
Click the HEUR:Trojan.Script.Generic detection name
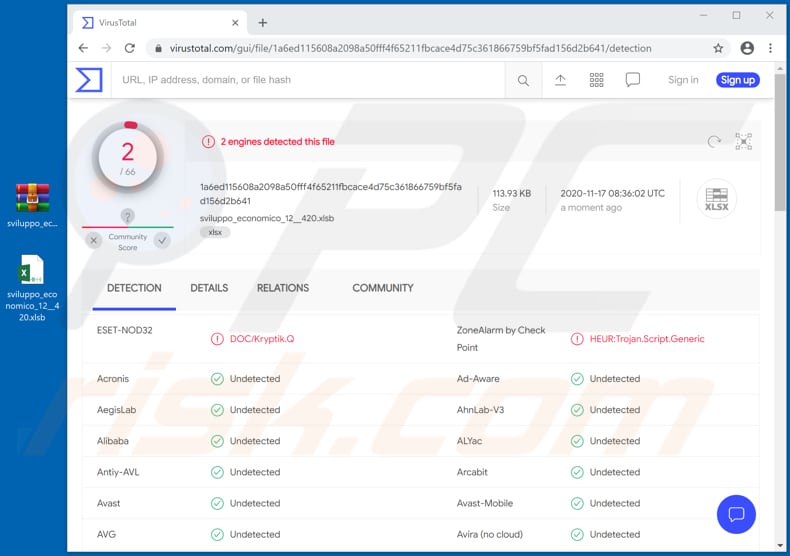[x=647, y=339]
